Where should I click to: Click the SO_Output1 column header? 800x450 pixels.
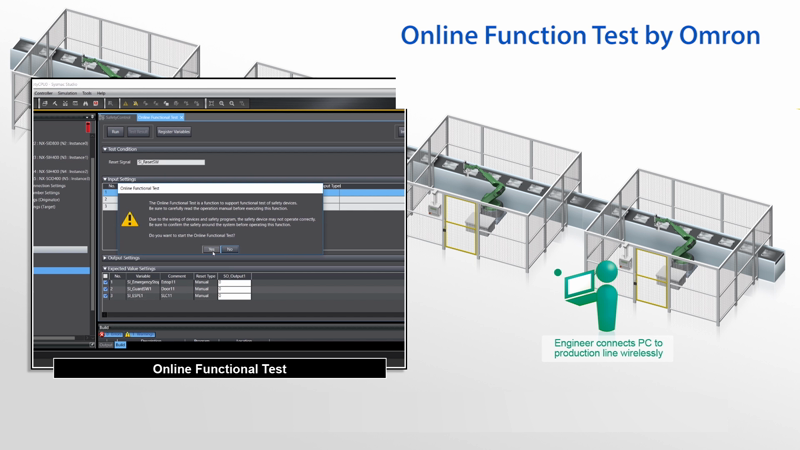[x=234, y=276]
